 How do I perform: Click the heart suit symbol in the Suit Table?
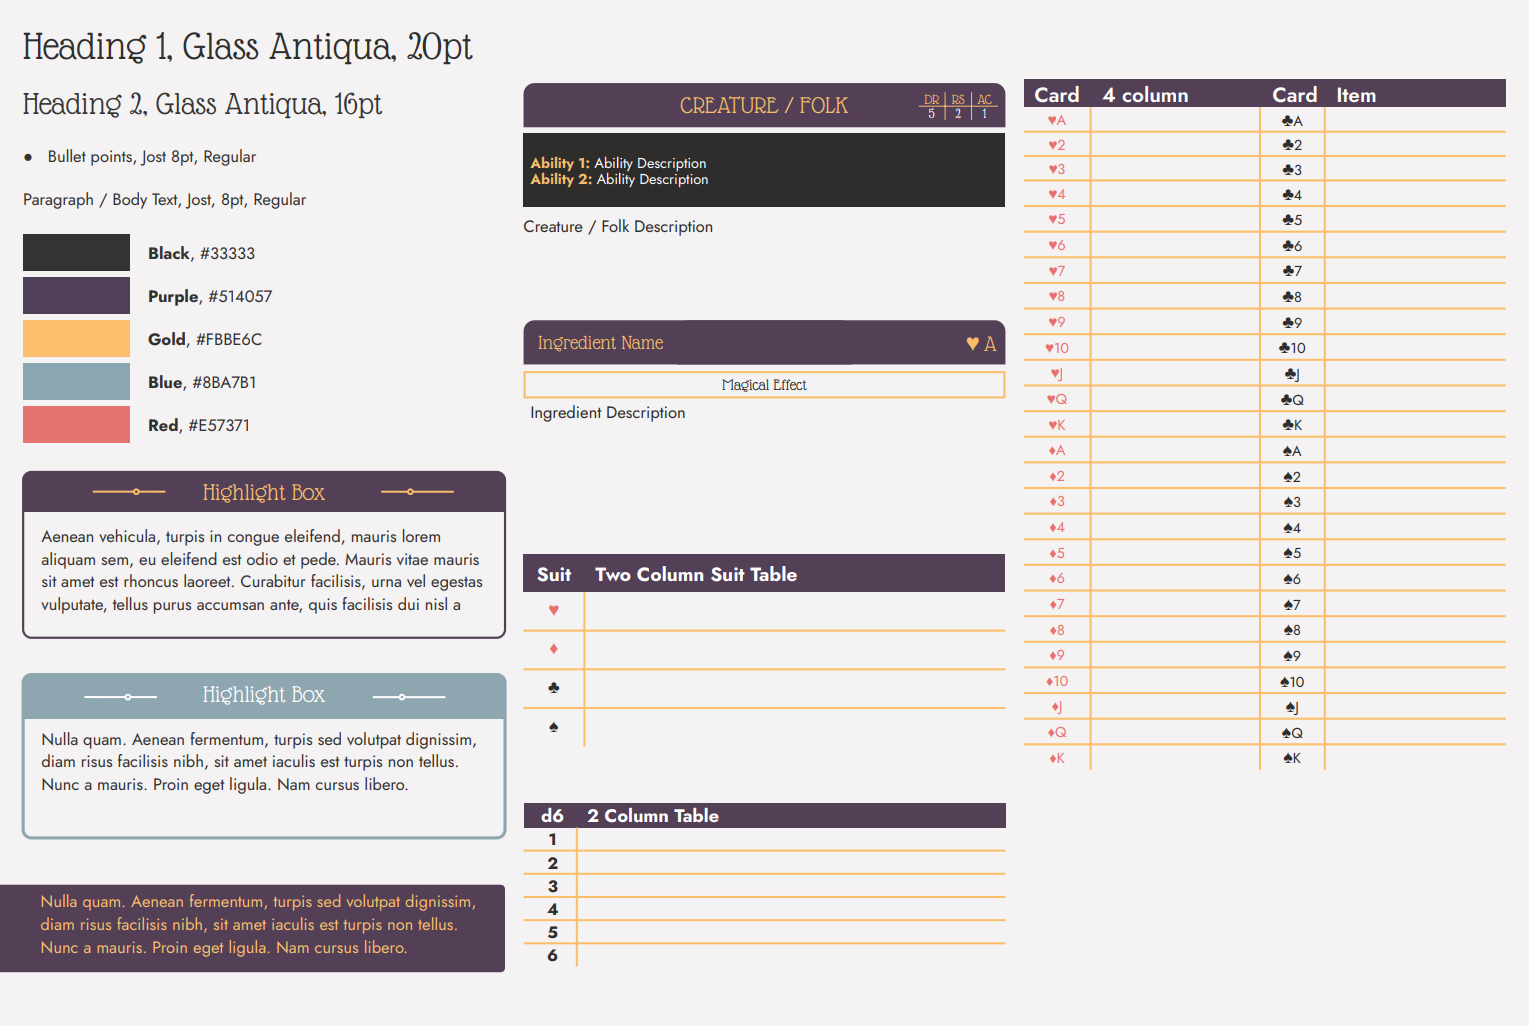click(553, 610)
